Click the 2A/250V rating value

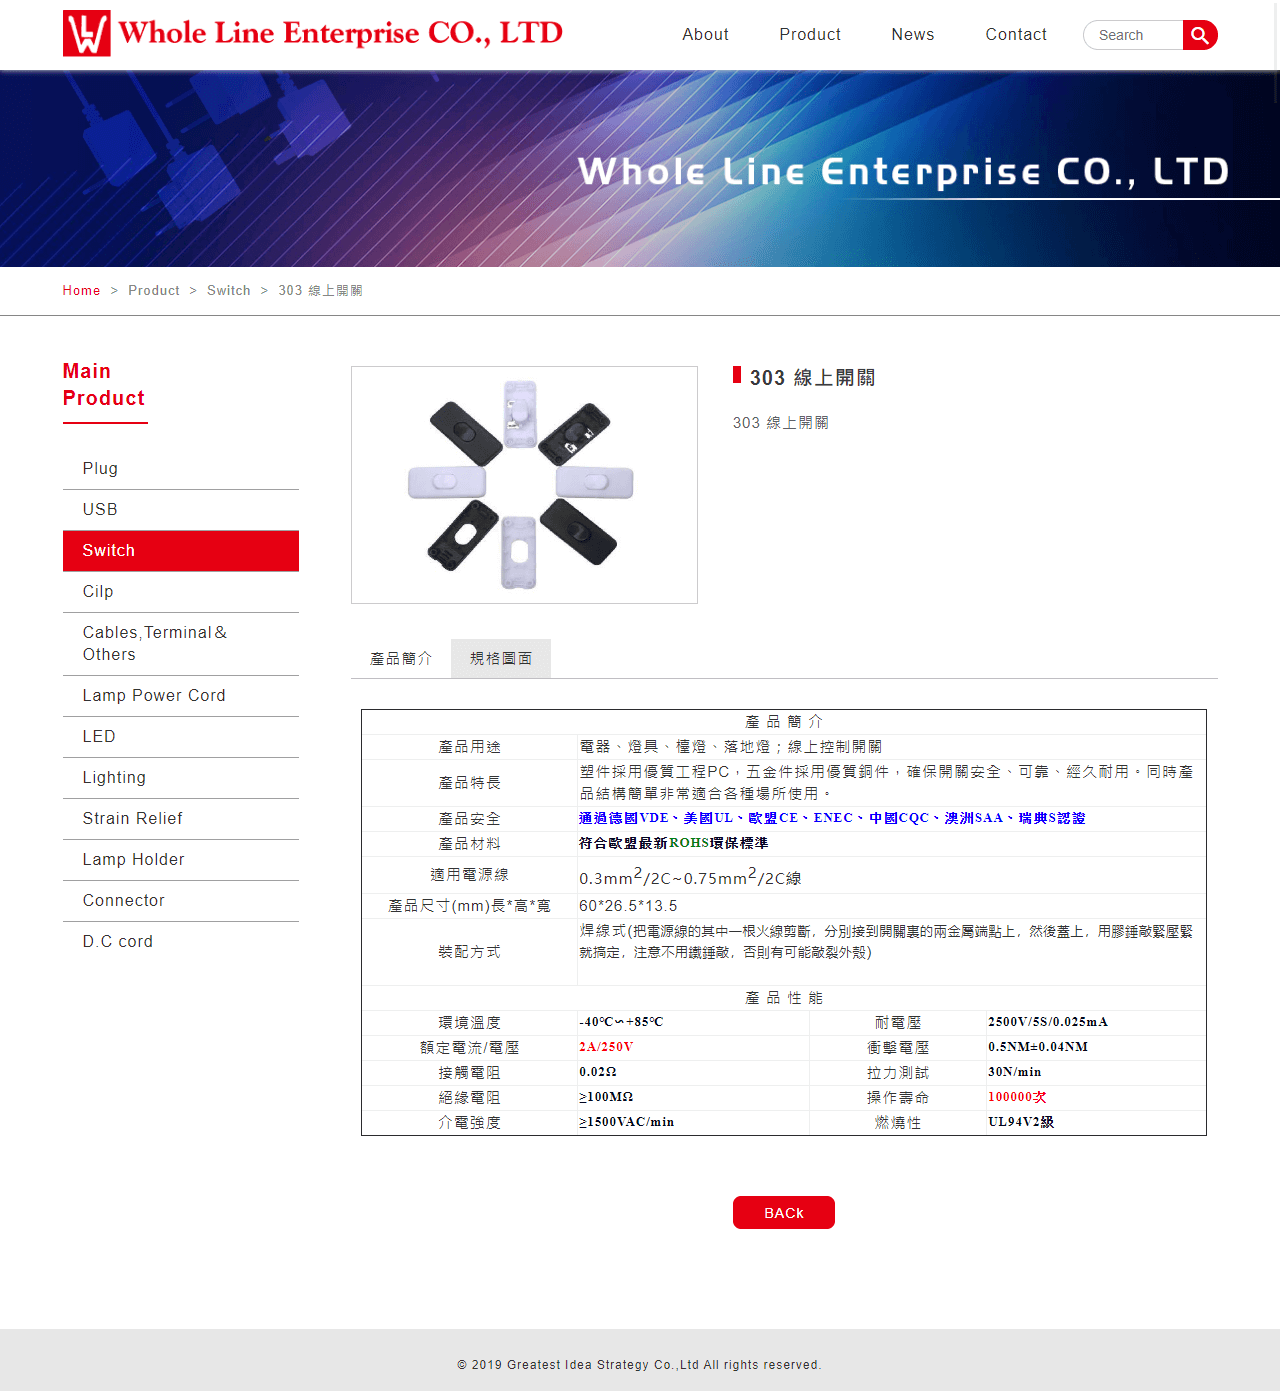tap(606, 1047)
